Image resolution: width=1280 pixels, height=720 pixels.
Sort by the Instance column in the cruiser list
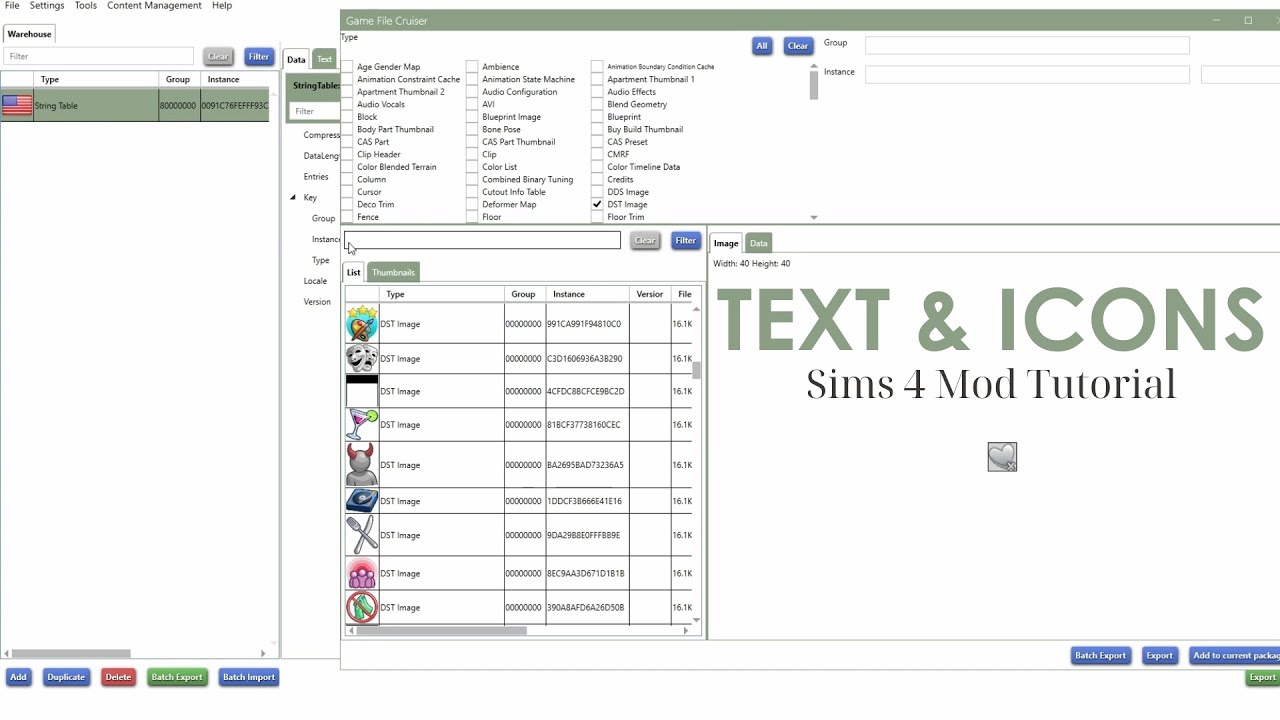click(x=569, y=294)
